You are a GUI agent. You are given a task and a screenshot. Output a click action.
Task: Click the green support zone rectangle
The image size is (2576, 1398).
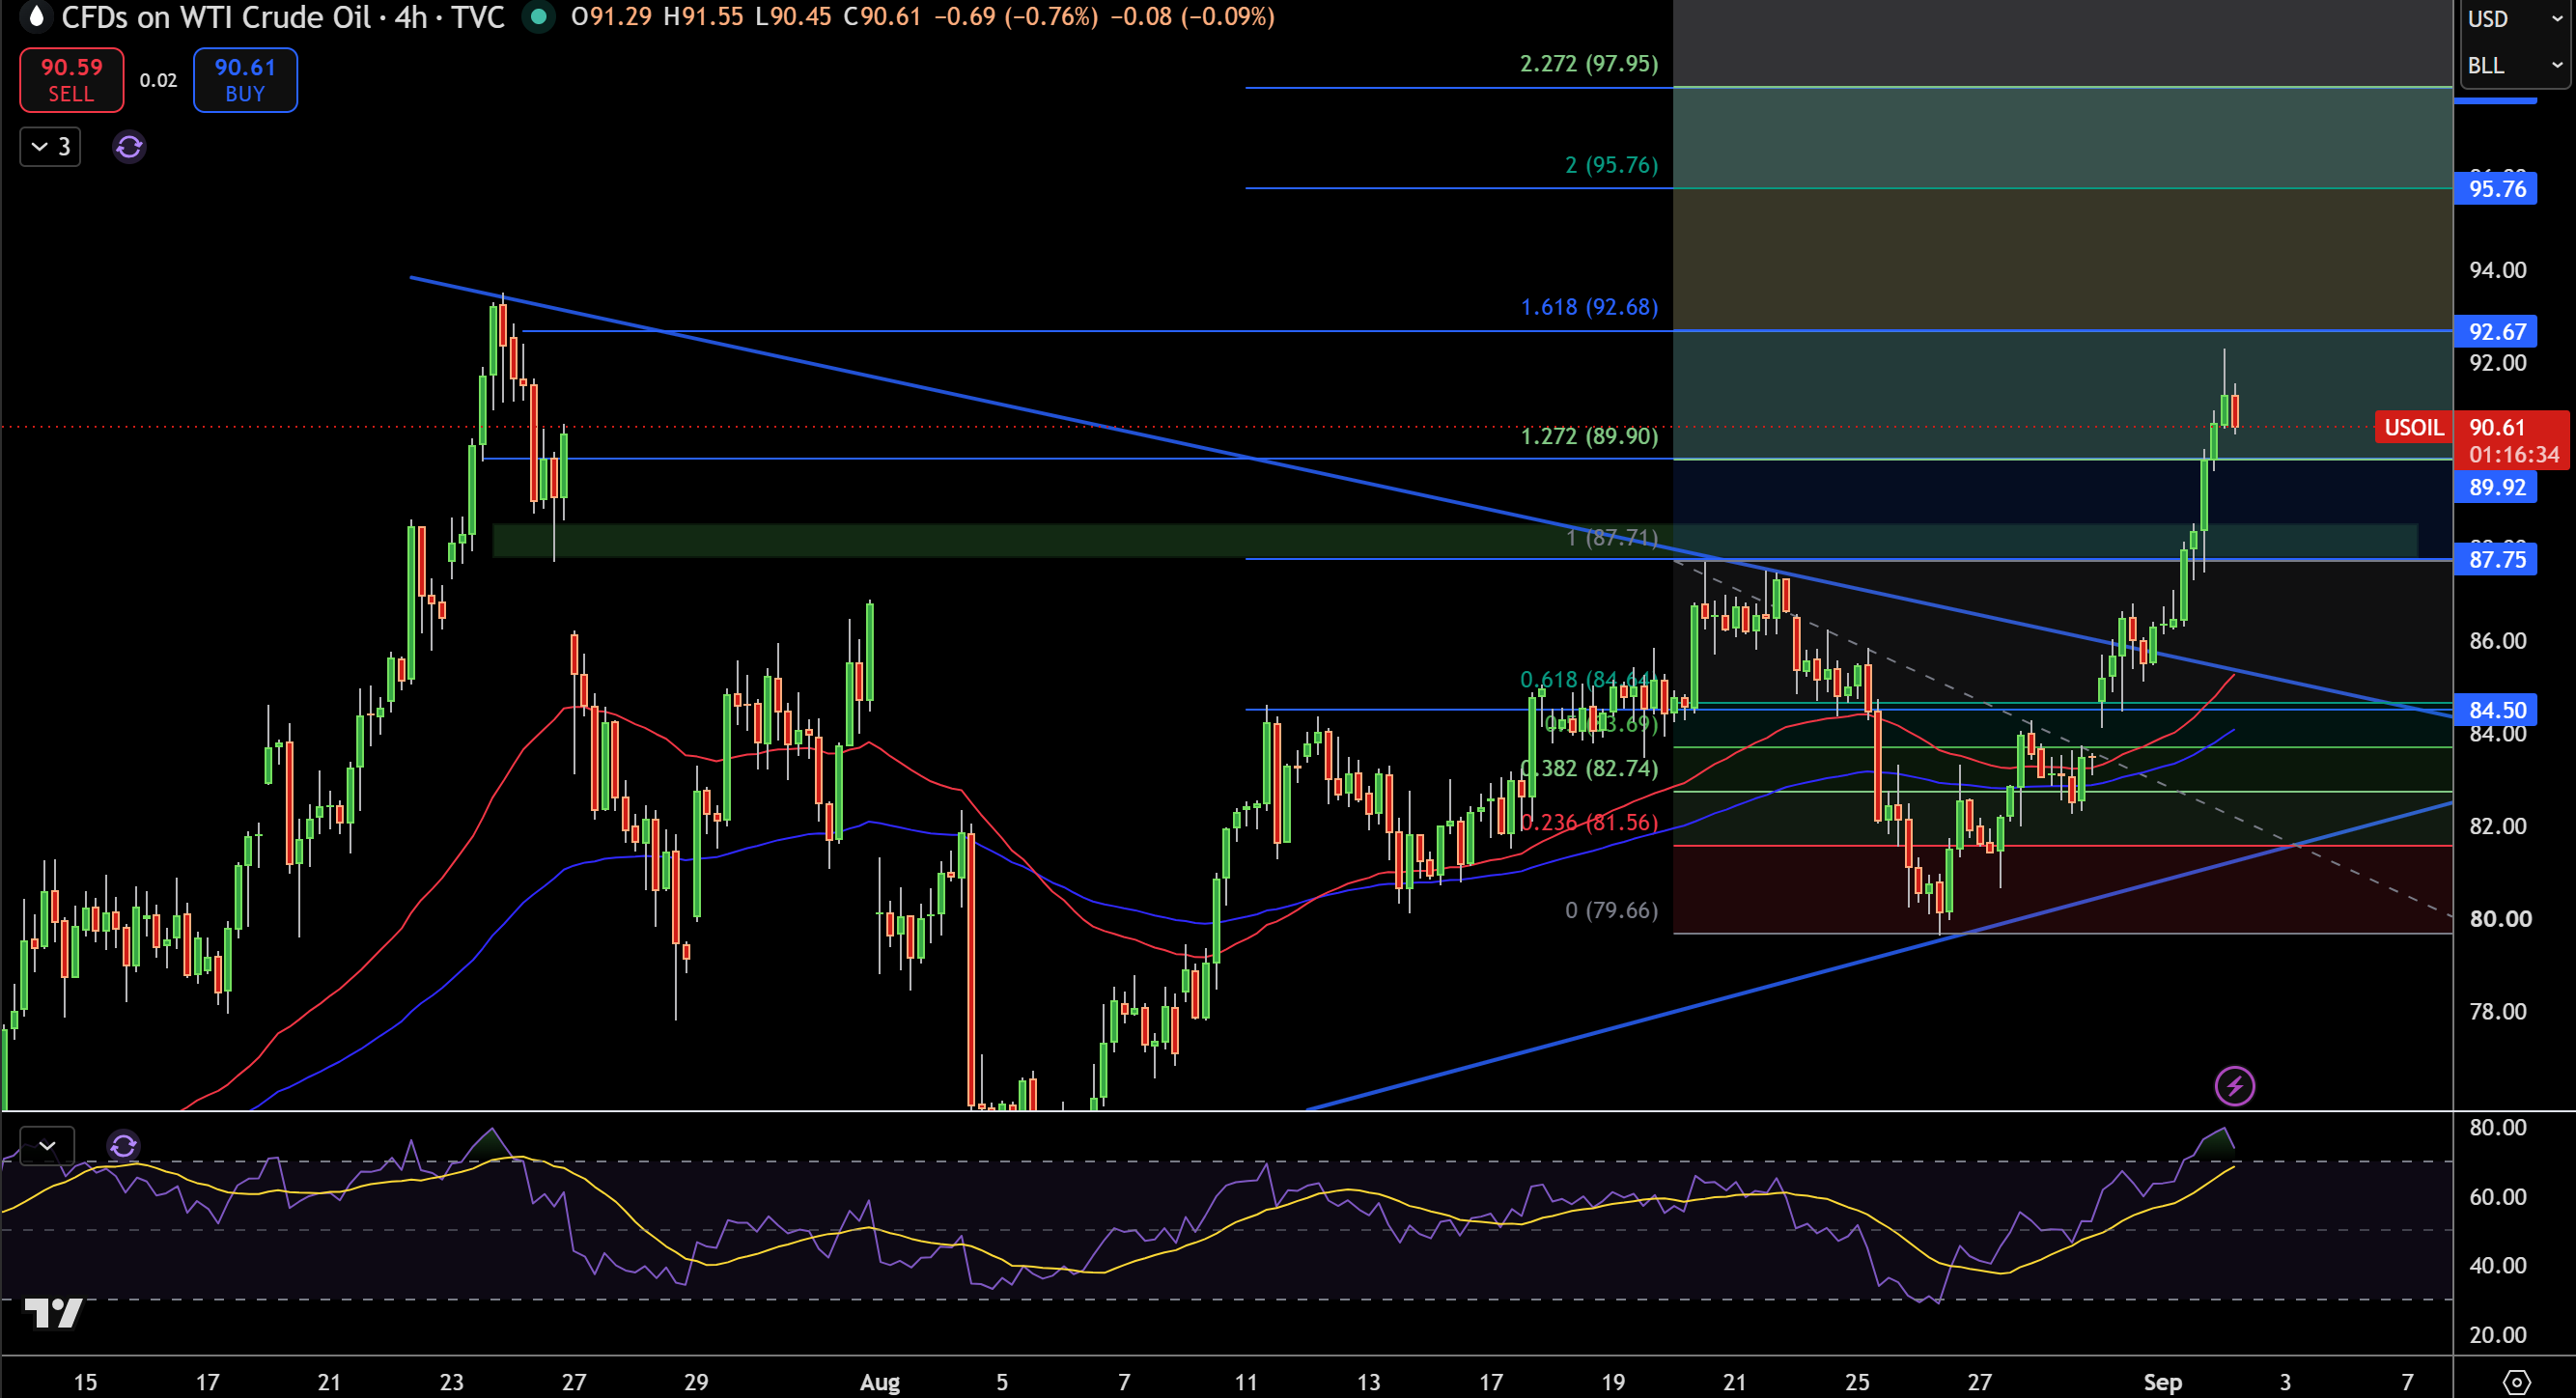tap(1455, 541)
